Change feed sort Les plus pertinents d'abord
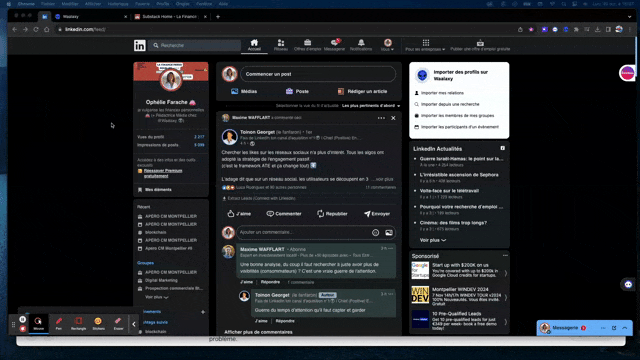The height and width of the screenshot is (360, 640). [x=371, y=106]
